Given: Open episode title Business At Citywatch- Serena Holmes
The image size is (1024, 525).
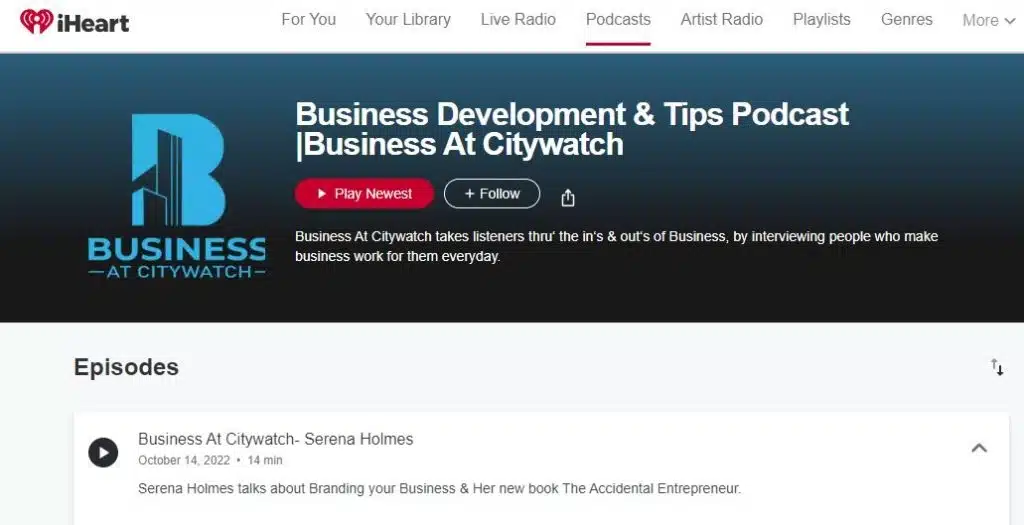Looking at the screenshot, I should tap(276, 439).
